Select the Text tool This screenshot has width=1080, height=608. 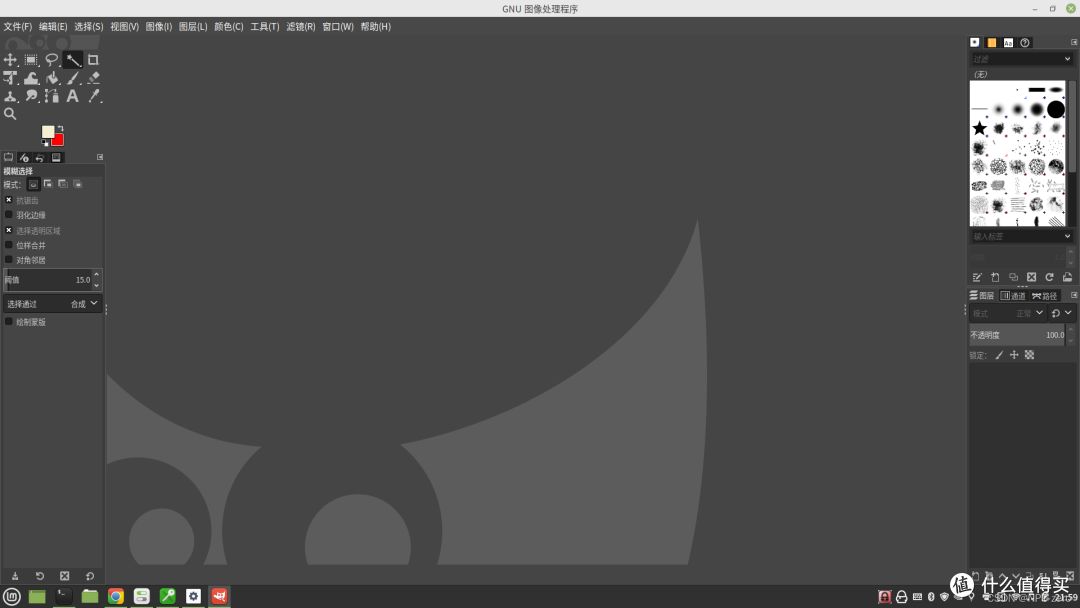coord(72,96)
